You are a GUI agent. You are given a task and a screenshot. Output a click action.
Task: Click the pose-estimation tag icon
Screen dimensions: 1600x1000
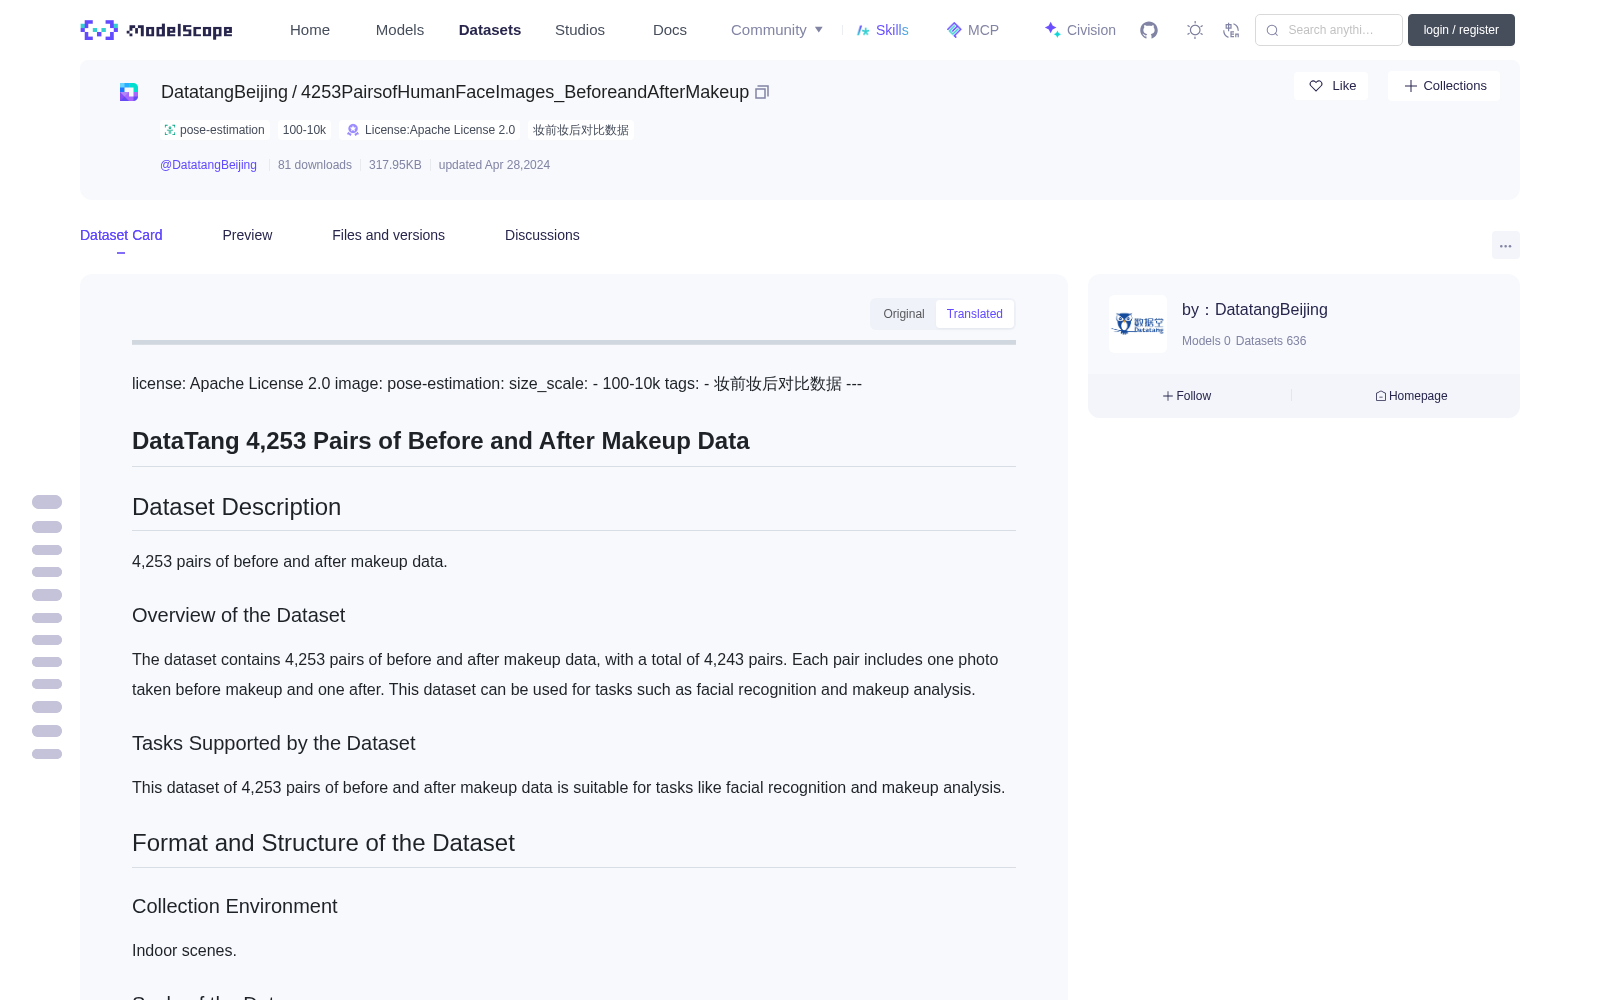pos(170,130)
